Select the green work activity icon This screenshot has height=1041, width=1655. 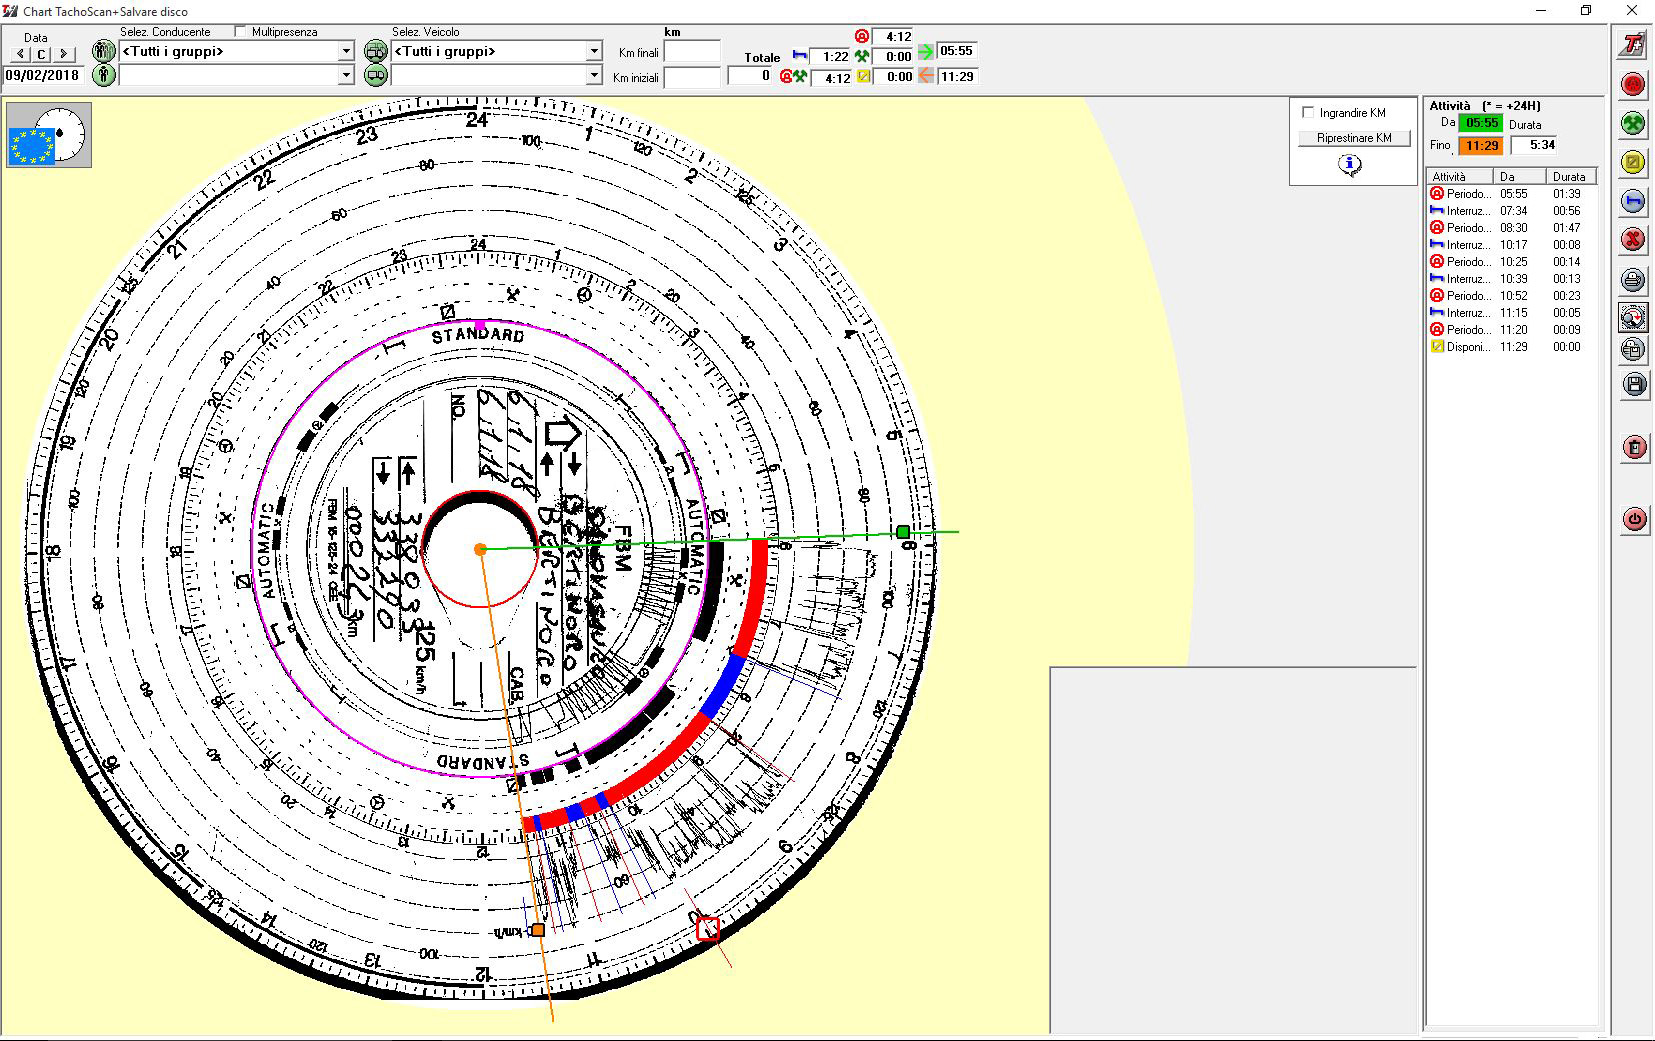[x=1633, y=123]
